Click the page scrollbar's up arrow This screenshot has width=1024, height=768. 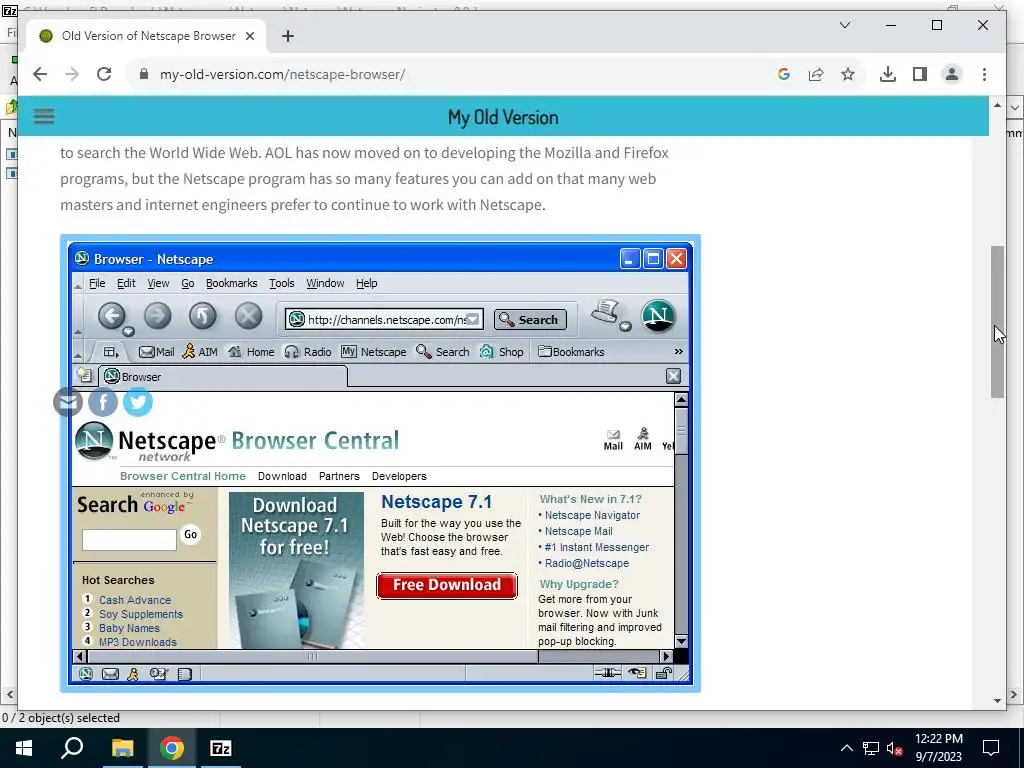click(x=997, y=106)
